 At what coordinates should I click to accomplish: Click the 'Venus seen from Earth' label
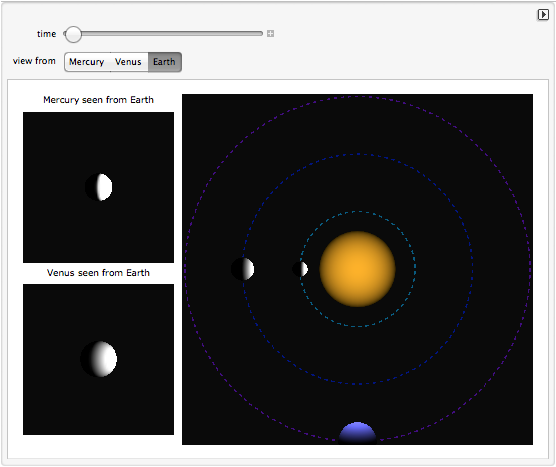tap(98, 273)
